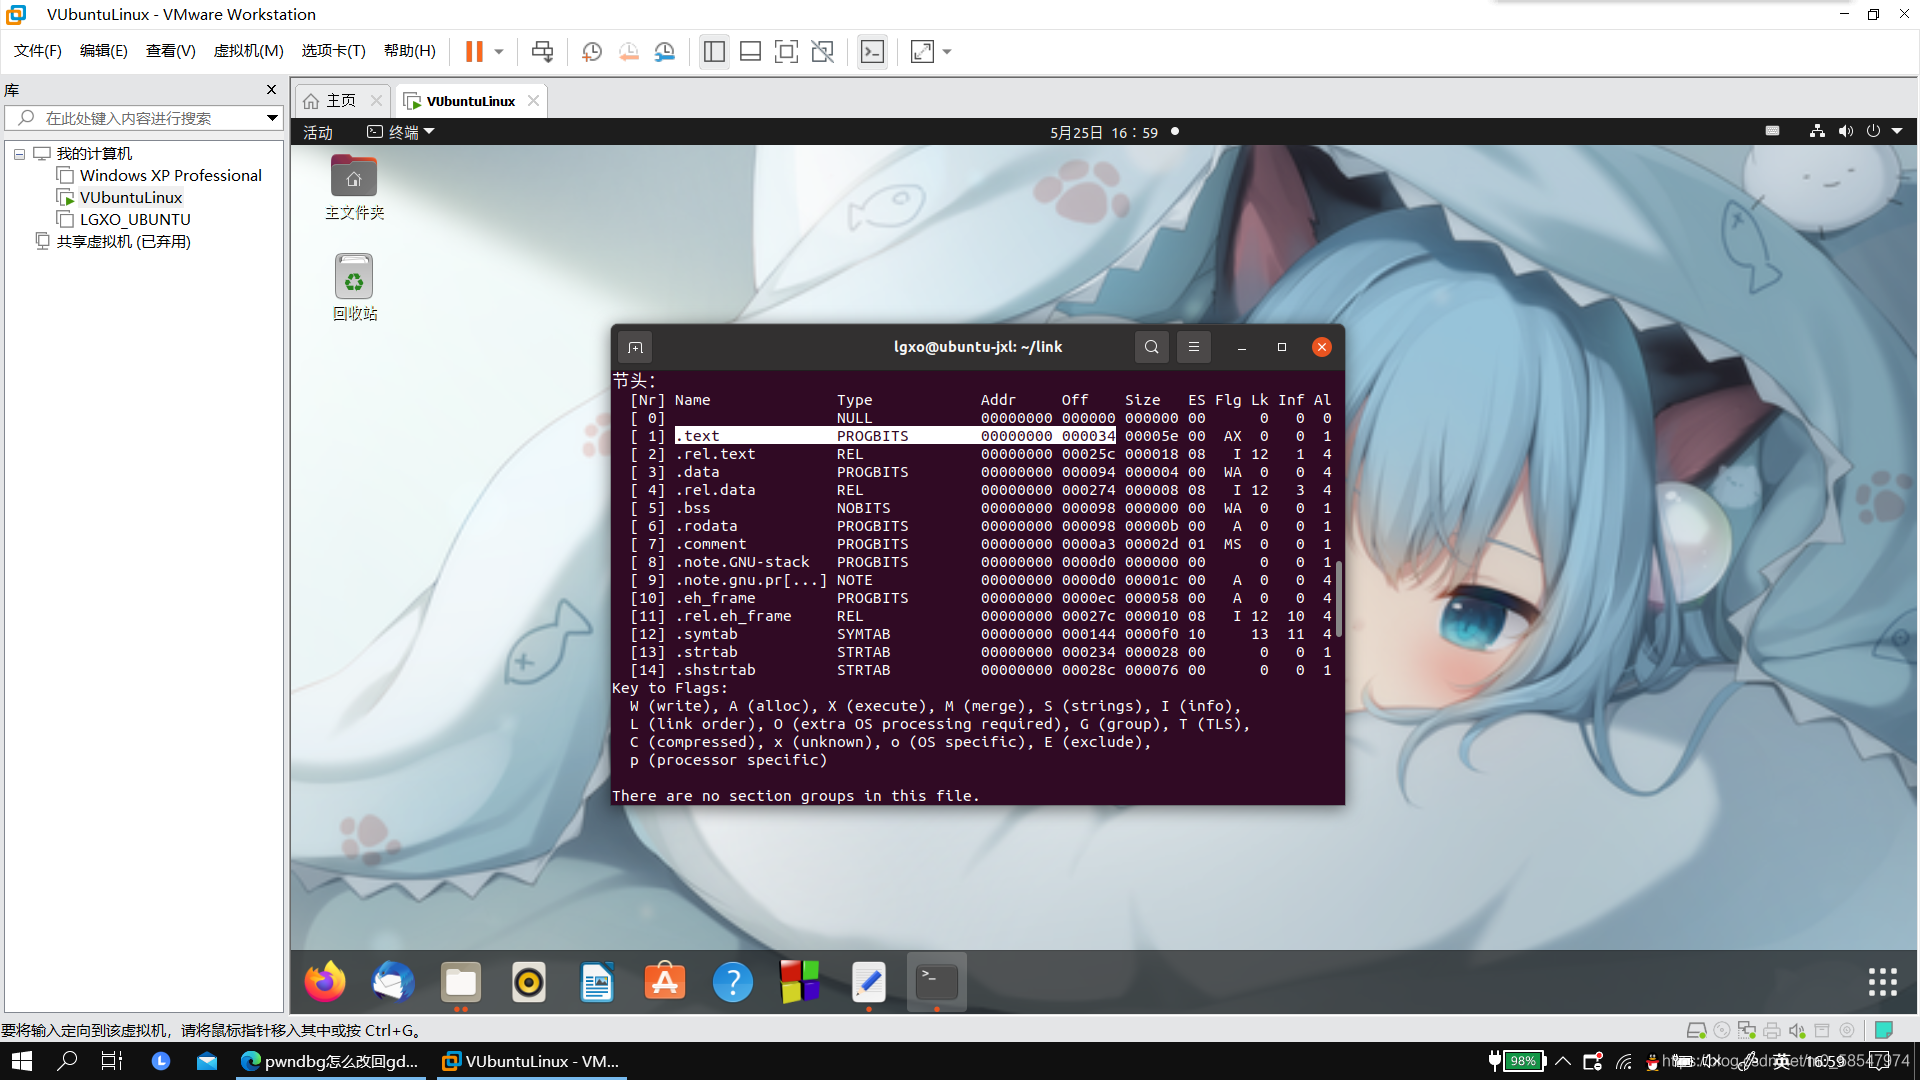Viewport: 1920px width, 1080px height.
Task: Select Windows XP Professional in the library
Action: point(170,176)
